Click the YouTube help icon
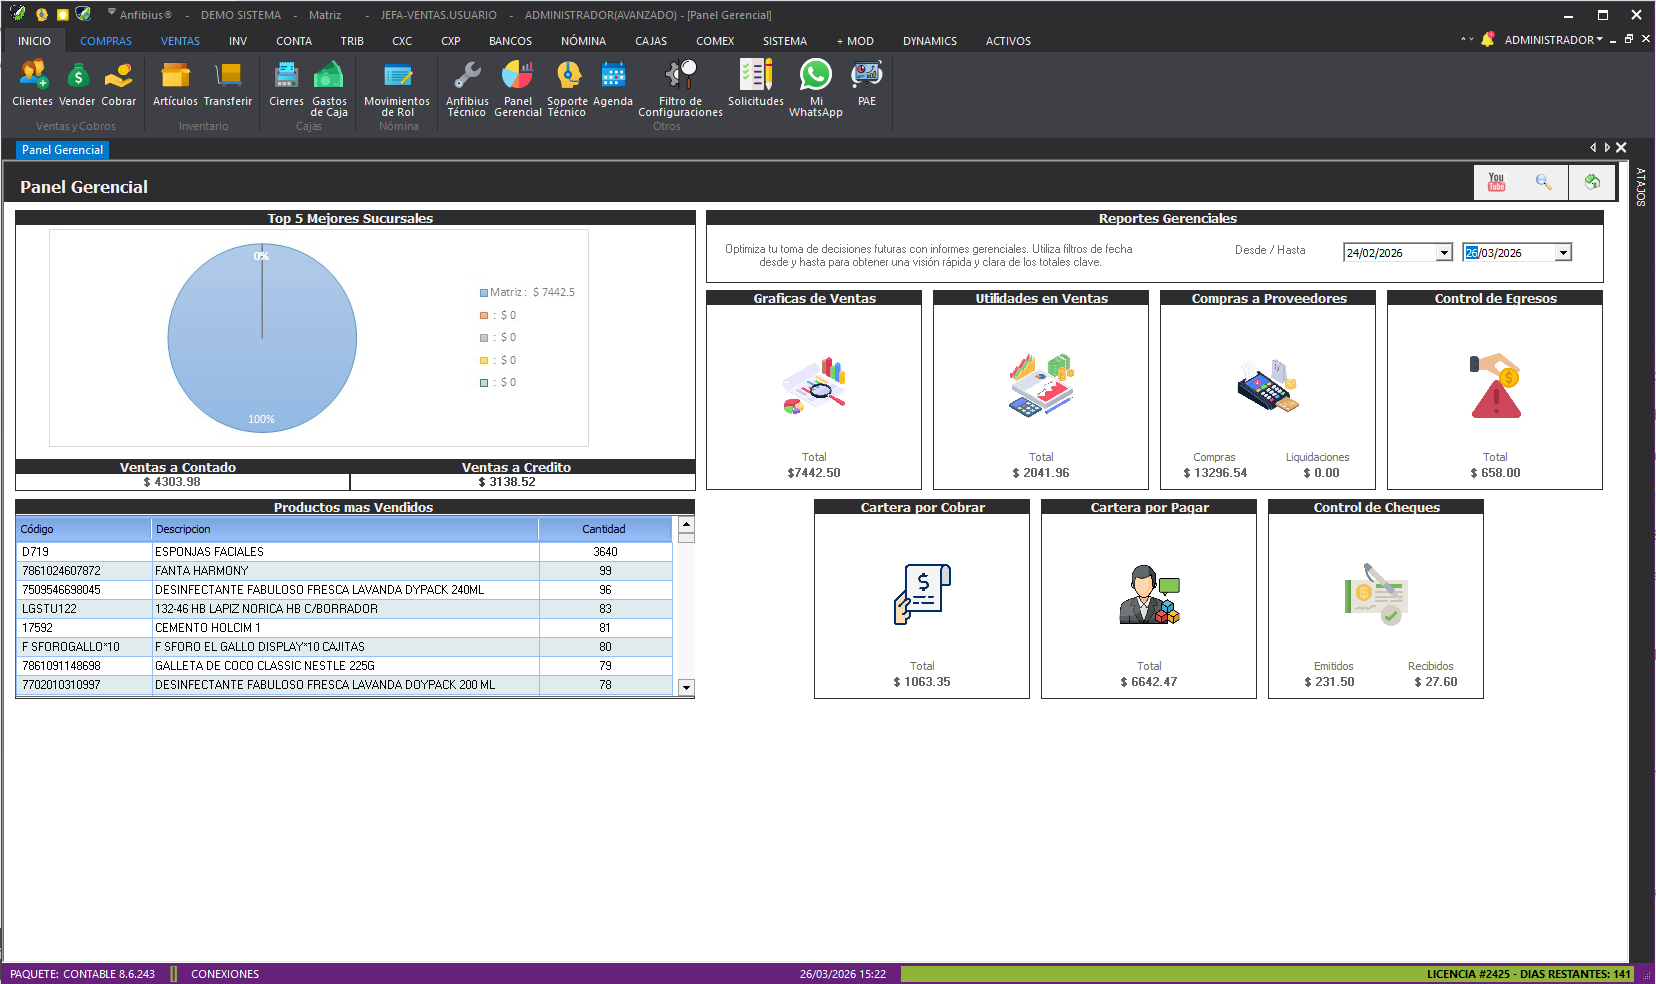 [x=1496, y=182]
